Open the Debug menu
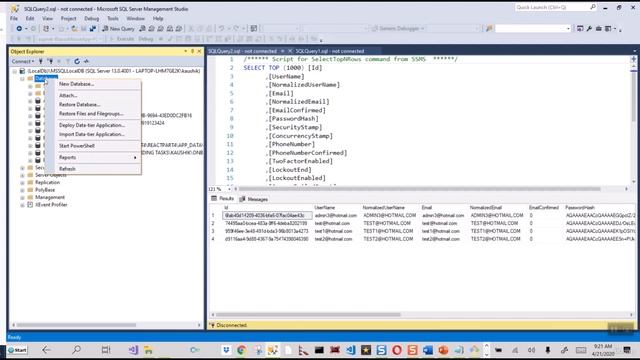640x360 pixels. point(91,18)
